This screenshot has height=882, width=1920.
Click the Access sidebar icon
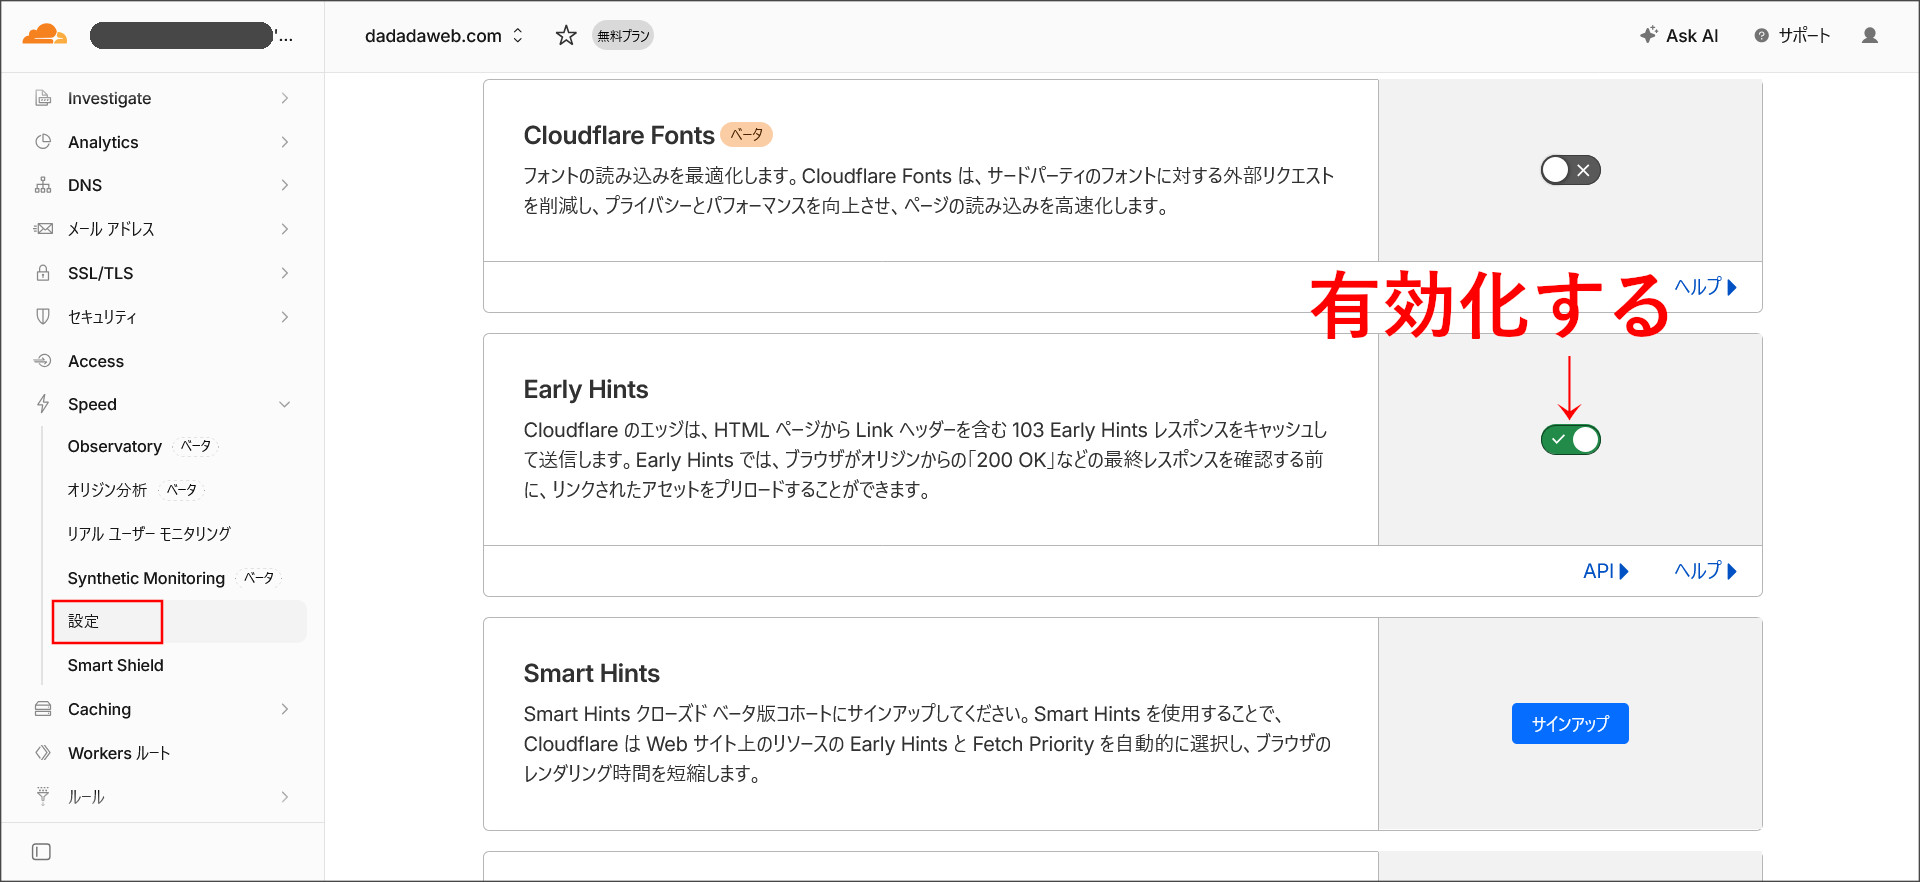43,361
